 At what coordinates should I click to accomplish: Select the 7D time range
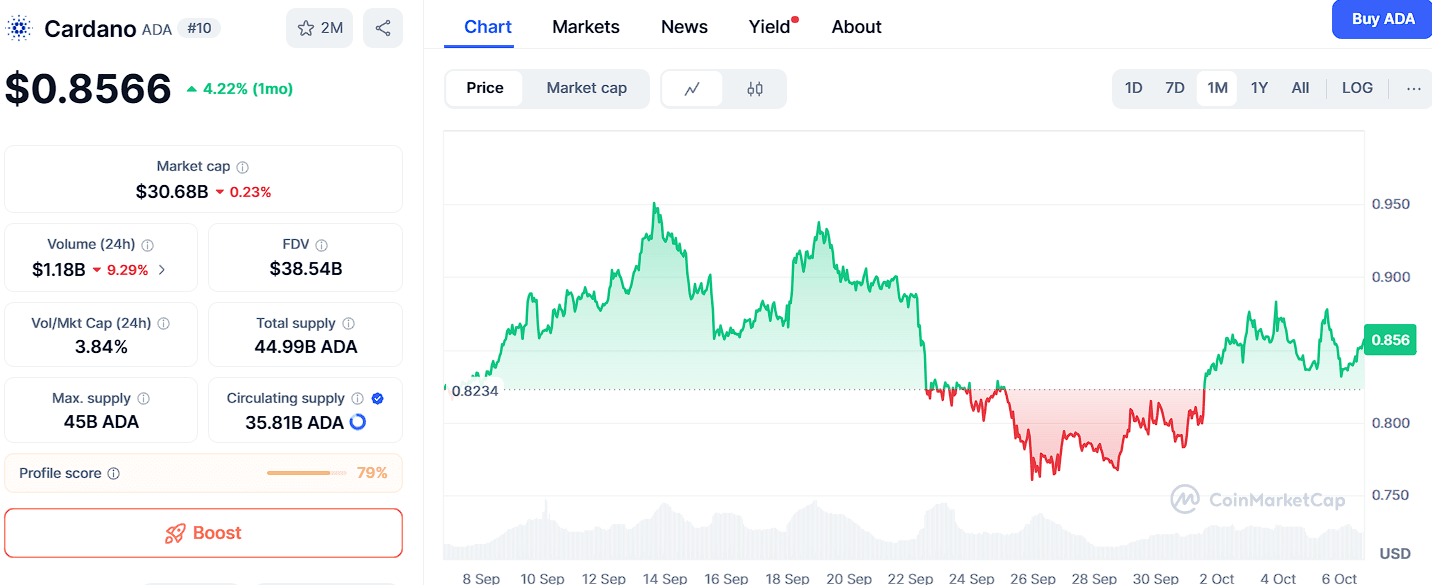[1175, 88]
